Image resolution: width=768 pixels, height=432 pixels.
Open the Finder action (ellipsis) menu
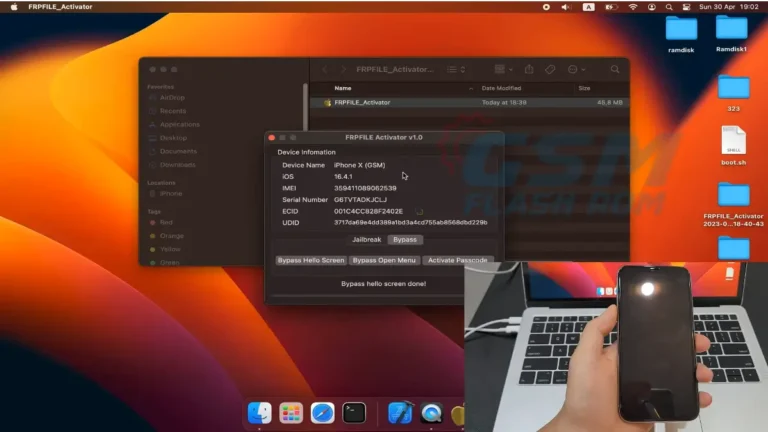tap(576, 70)
